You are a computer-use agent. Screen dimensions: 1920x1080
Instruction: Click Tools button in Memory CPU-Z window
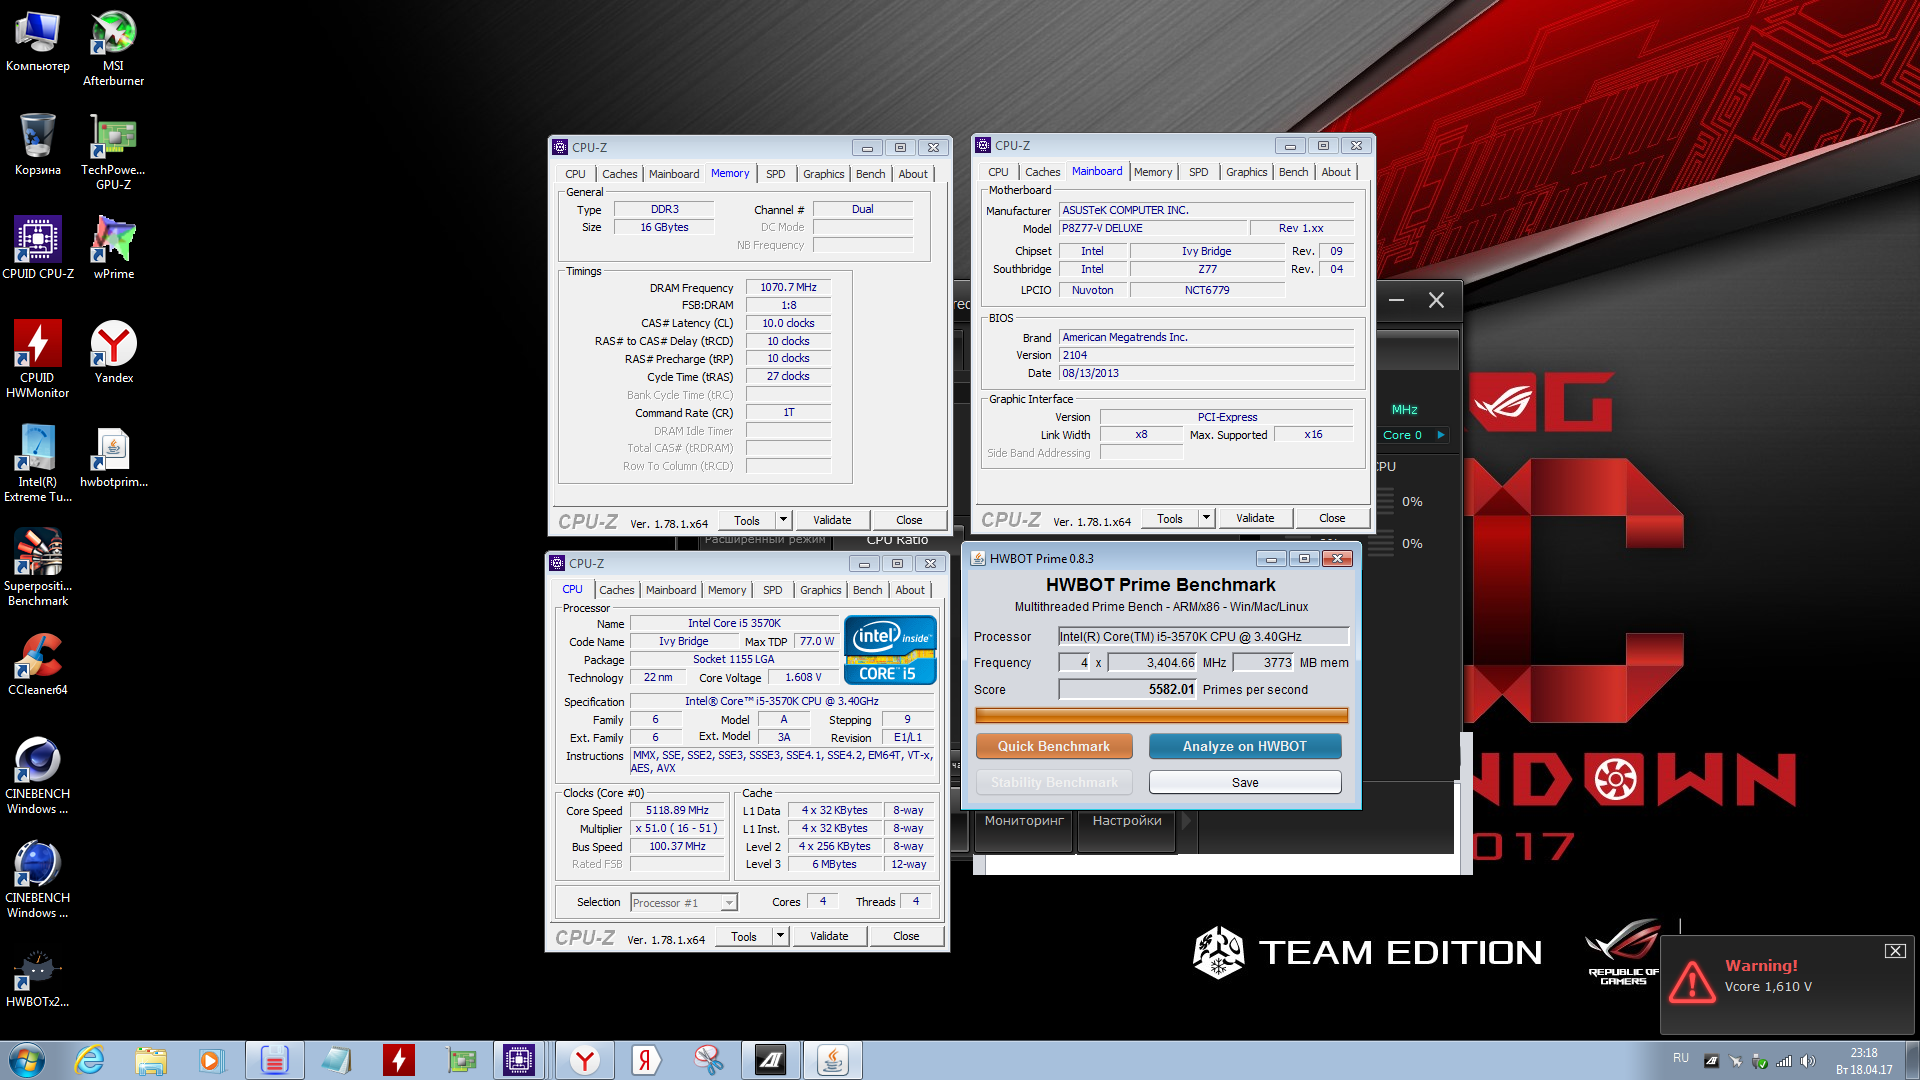747,520
